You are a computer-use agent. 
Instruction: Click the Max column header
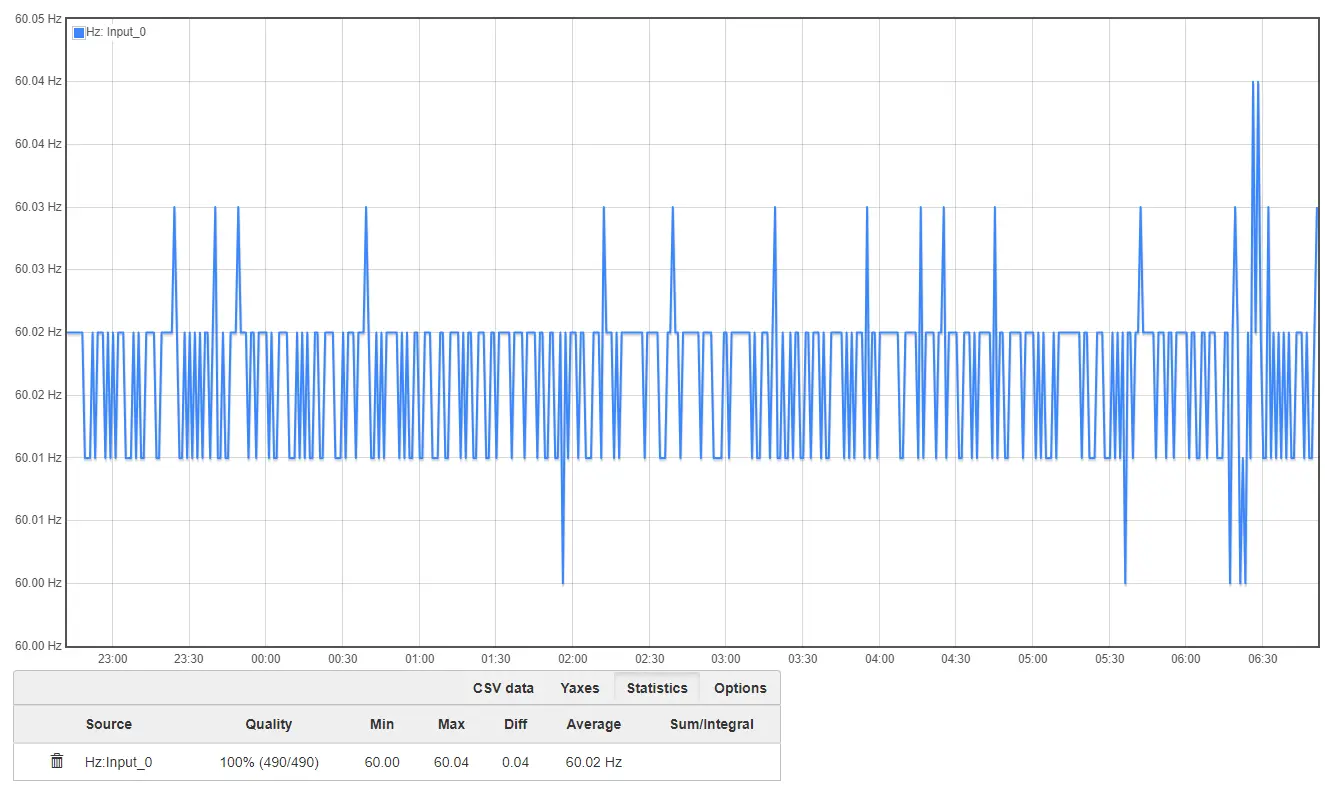(451, 724)
